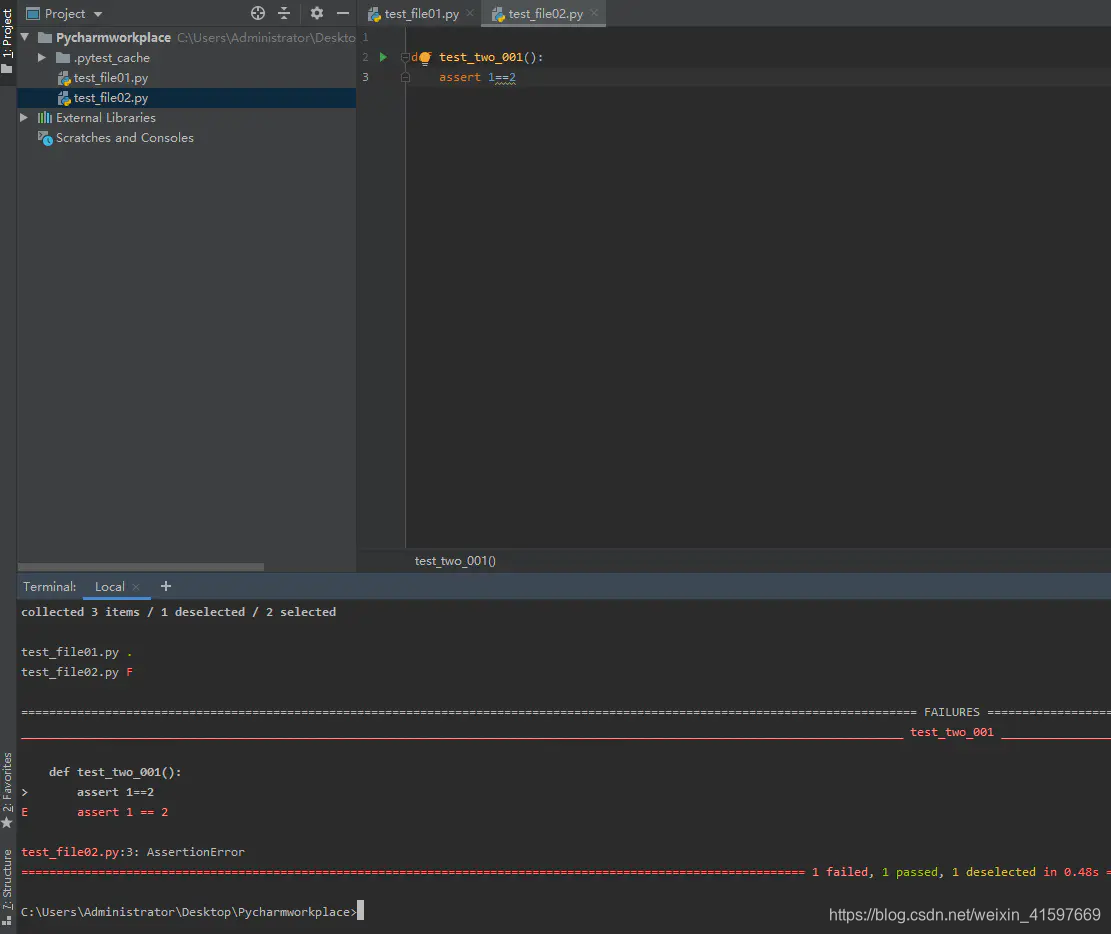Click the Terminal: panel label
Screen dimensions: 1111x934
50,587
